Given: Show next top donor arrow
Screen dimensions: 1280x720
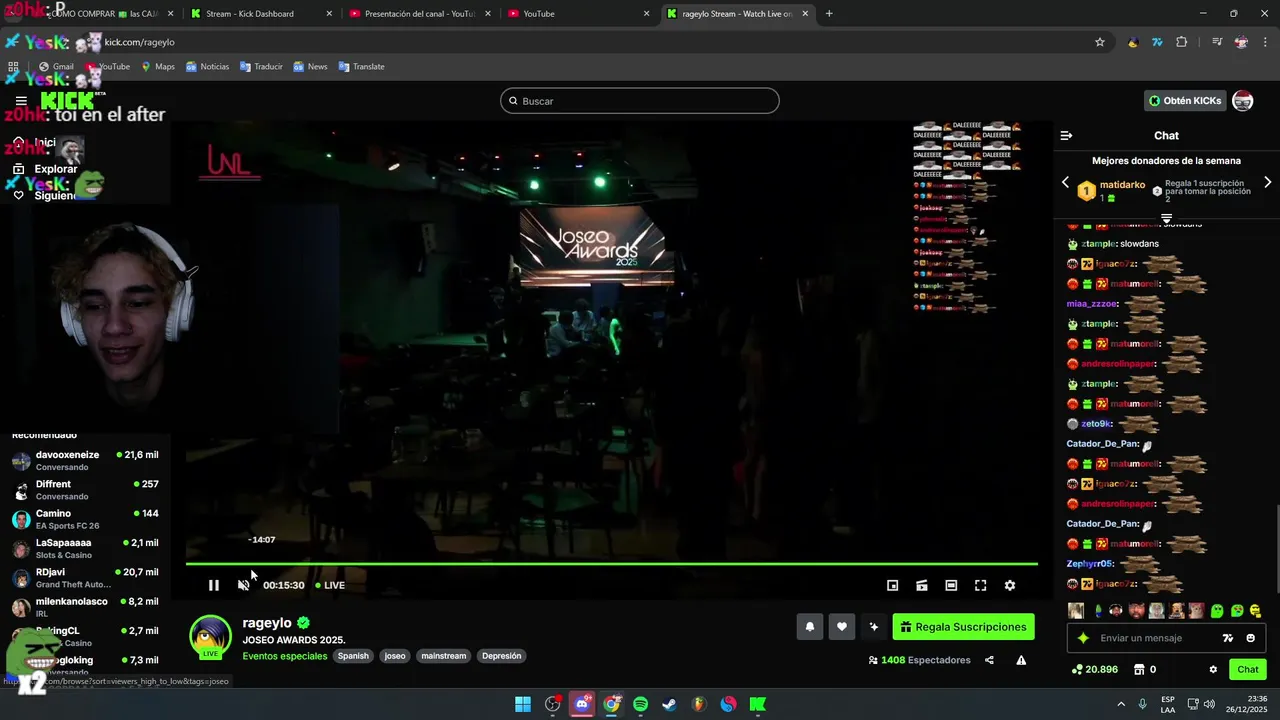Looking at the screenshot, I should point(1268,183).
